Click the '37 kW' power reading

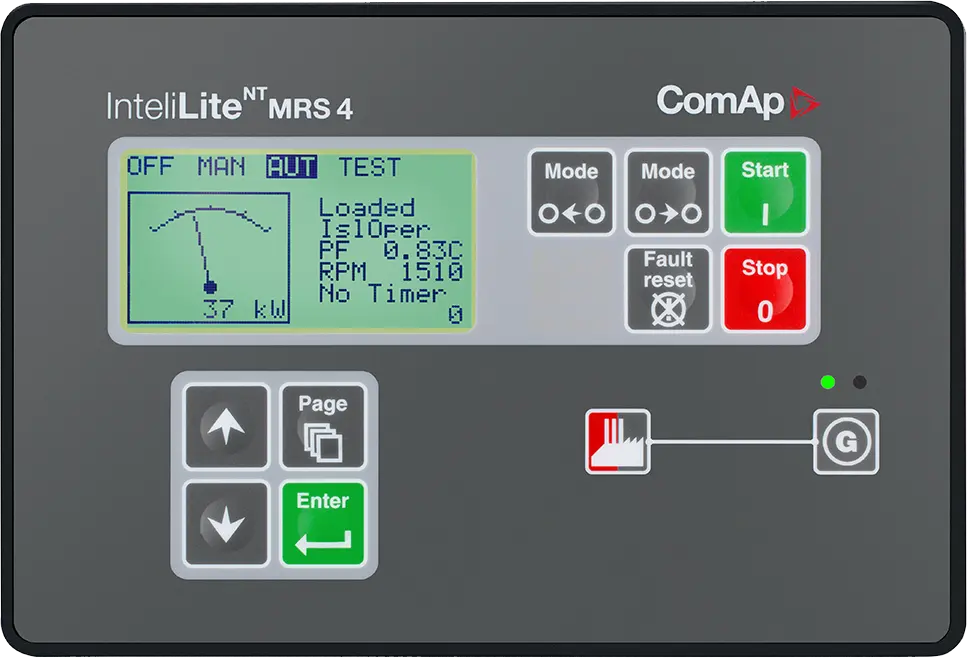point(245,309)
